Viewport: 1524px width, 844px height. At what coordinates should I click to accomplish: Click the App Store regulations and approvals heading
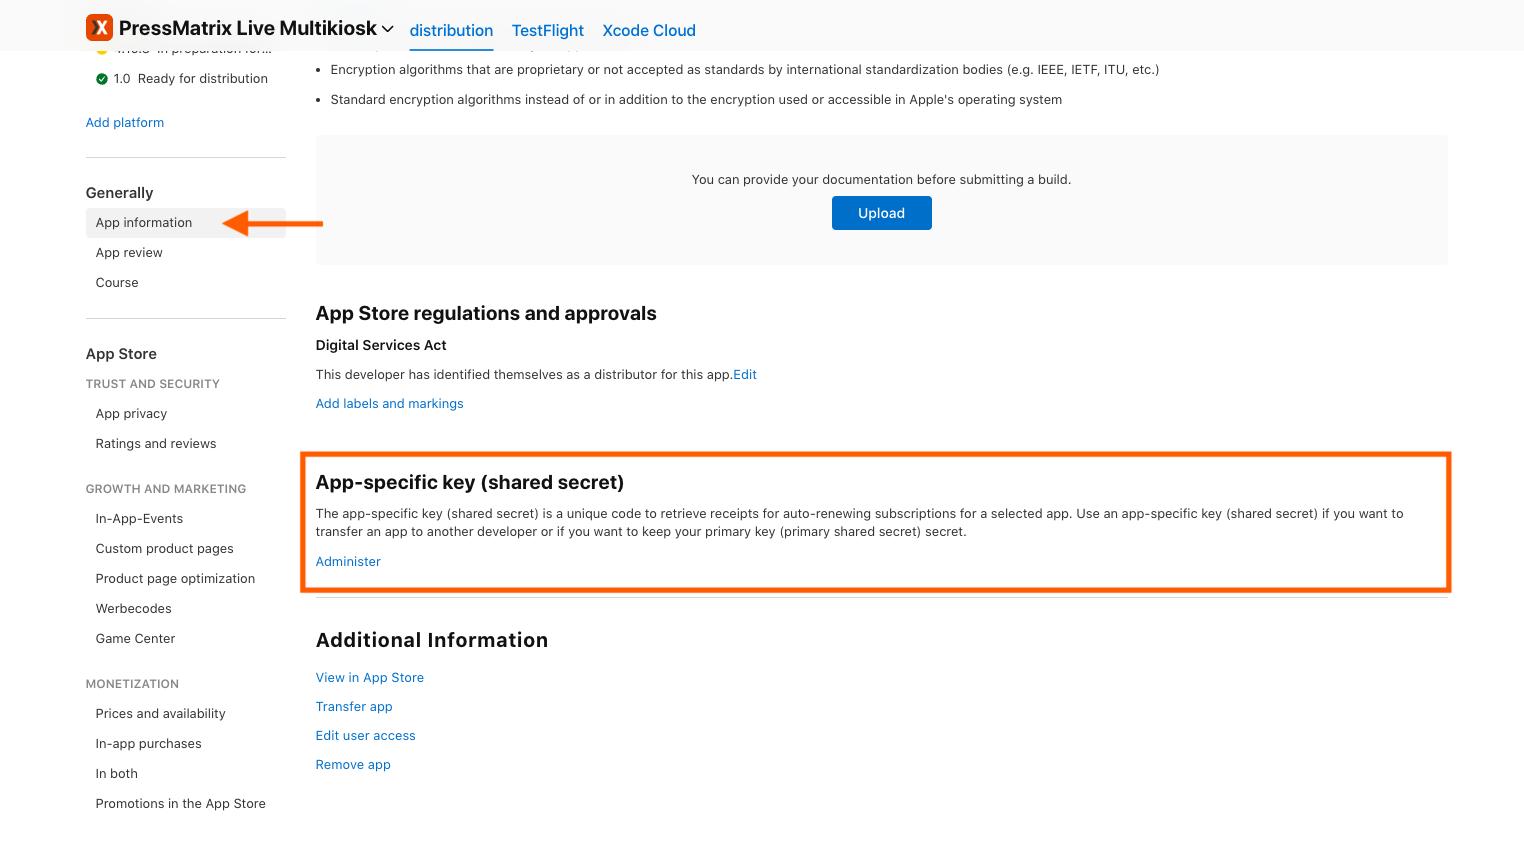(x=486, y=314)
